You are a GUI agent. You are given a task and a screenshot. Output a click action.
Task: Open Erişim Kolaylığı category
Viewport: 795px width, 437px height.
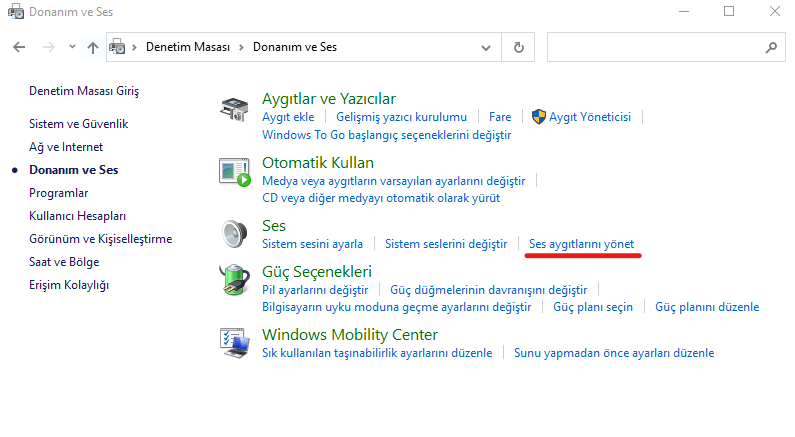69,285
